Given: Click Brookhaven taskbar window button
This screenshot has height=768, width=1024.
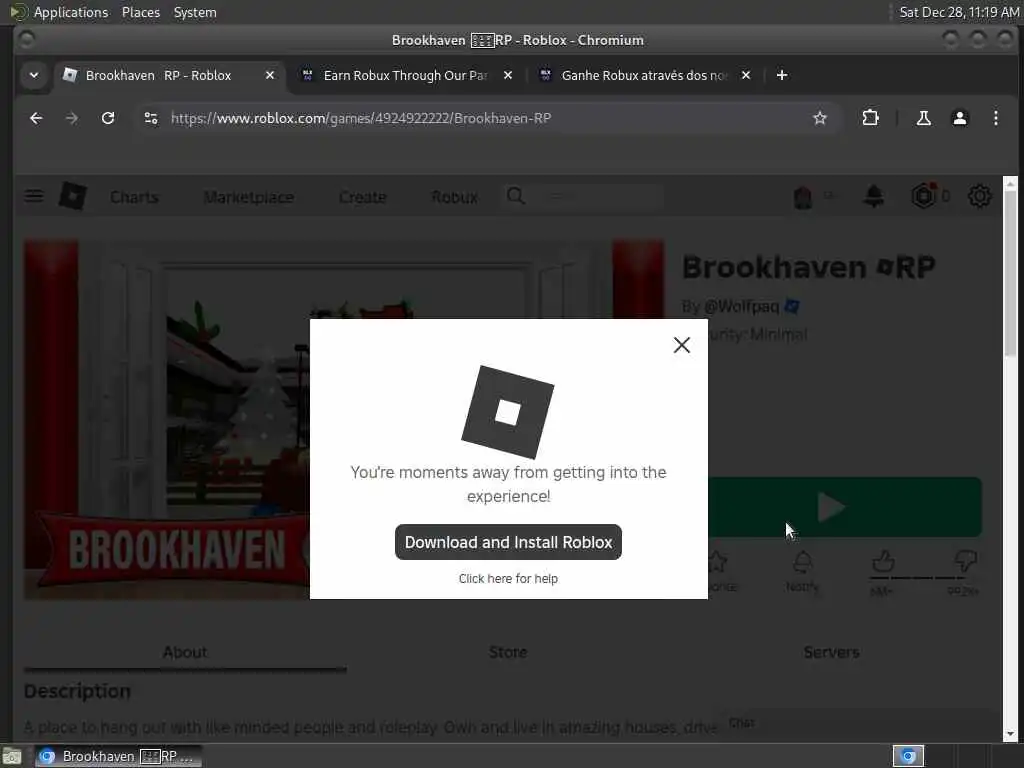Looking at the screenshot, I should (118, 756).
